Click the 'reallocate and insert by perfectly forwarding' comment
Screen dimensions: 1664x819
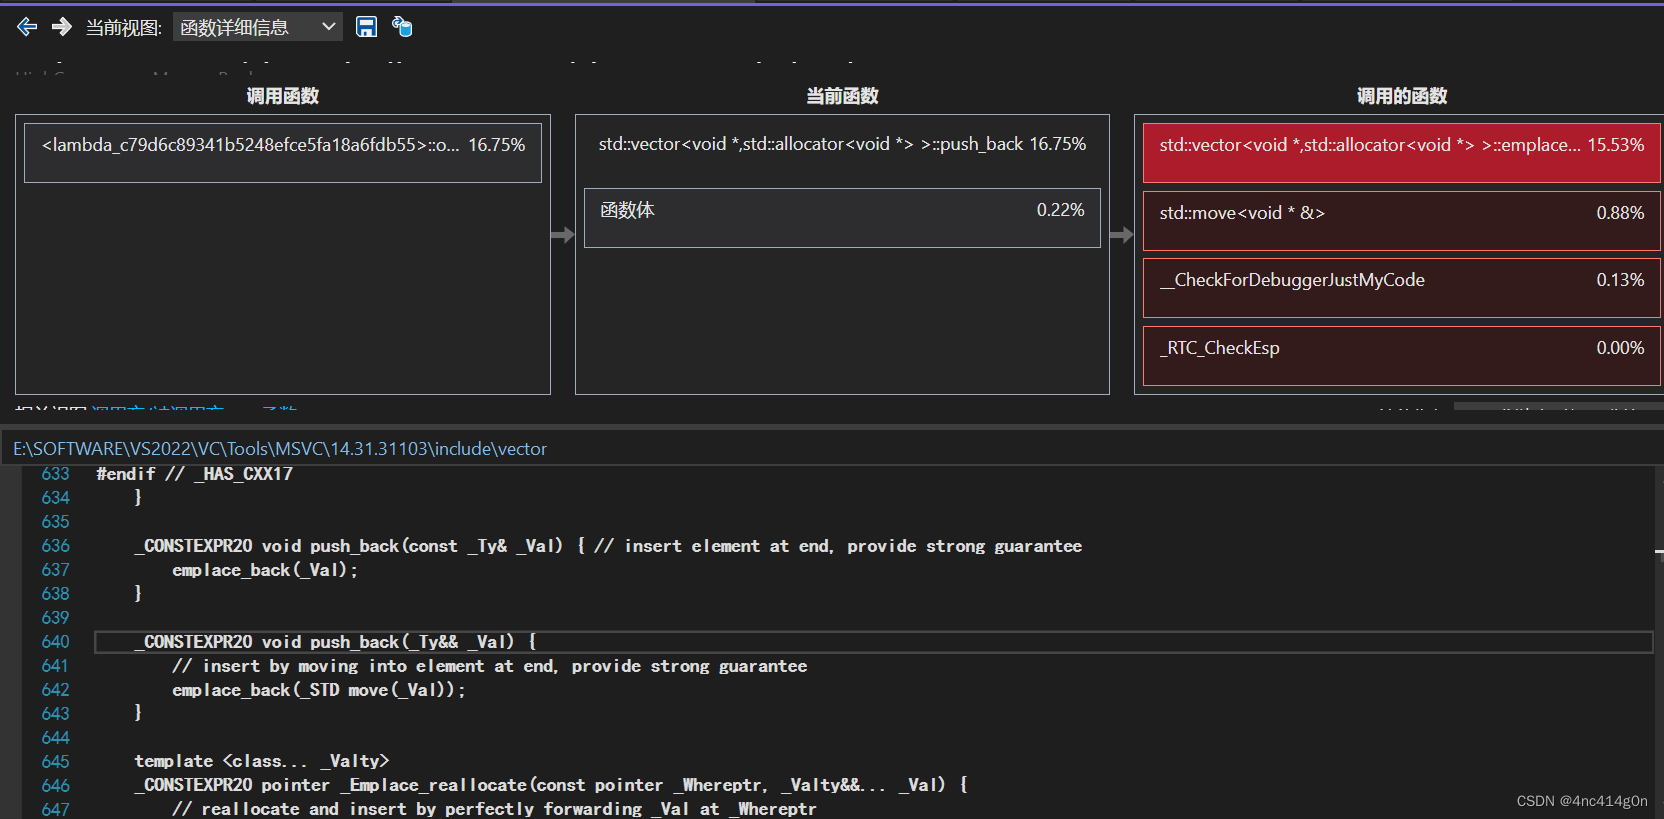494,809
